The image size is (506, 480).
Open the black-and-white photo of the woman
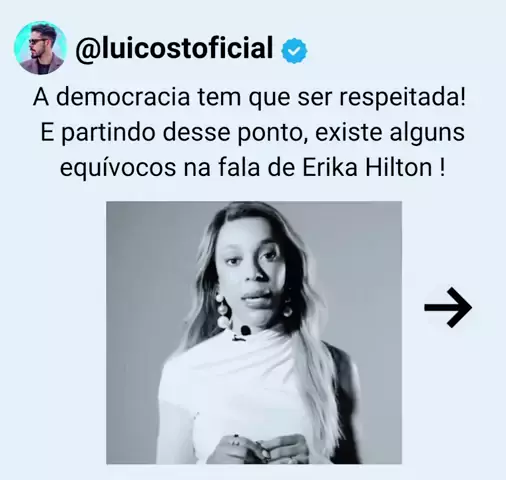click(x=254, y=332)
